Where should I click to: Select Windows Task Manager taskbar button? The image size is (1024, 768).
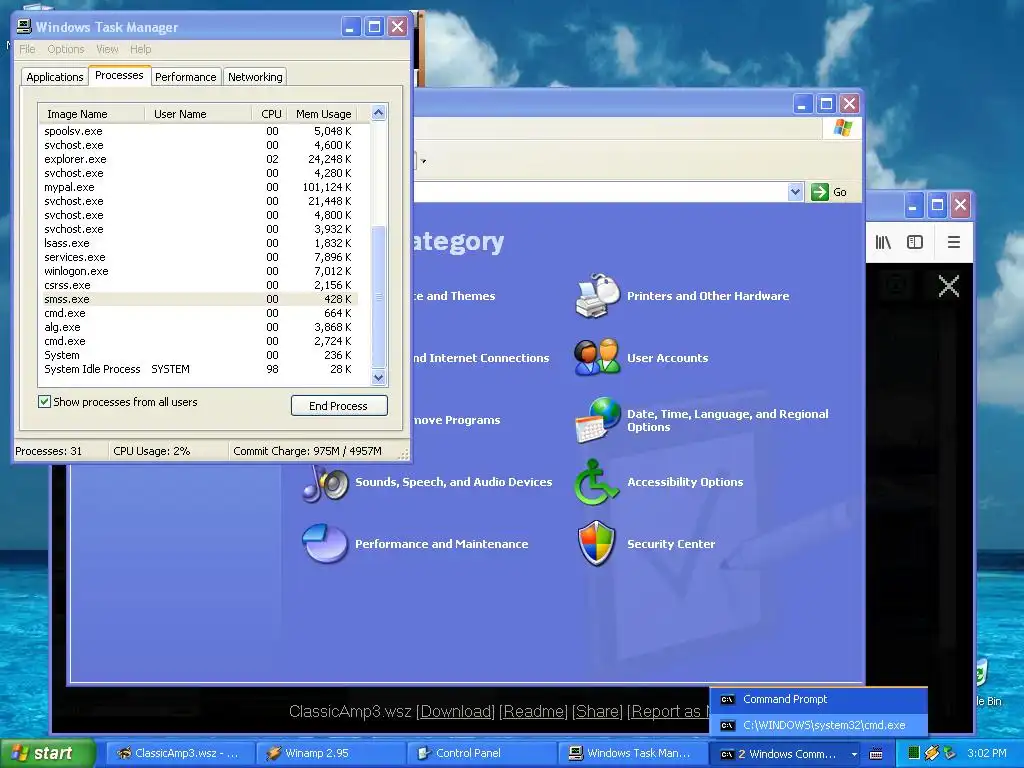click(x=633, y=753)
